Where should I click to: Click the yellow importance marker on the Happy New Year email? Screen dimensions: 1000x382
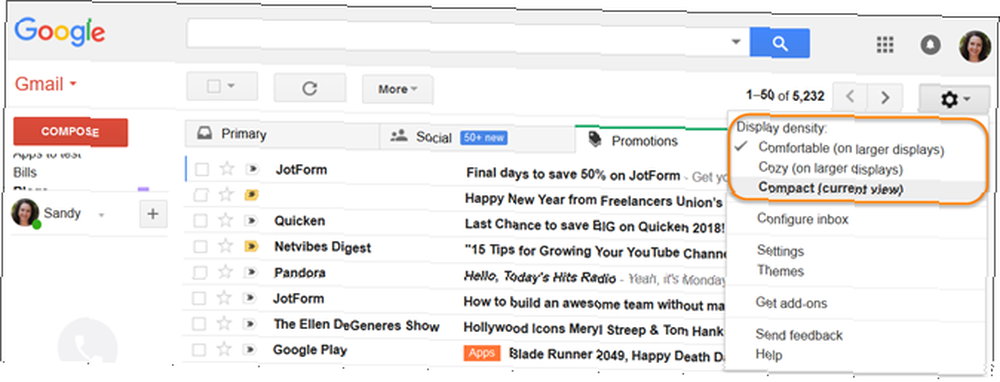(x=252, y=195)
